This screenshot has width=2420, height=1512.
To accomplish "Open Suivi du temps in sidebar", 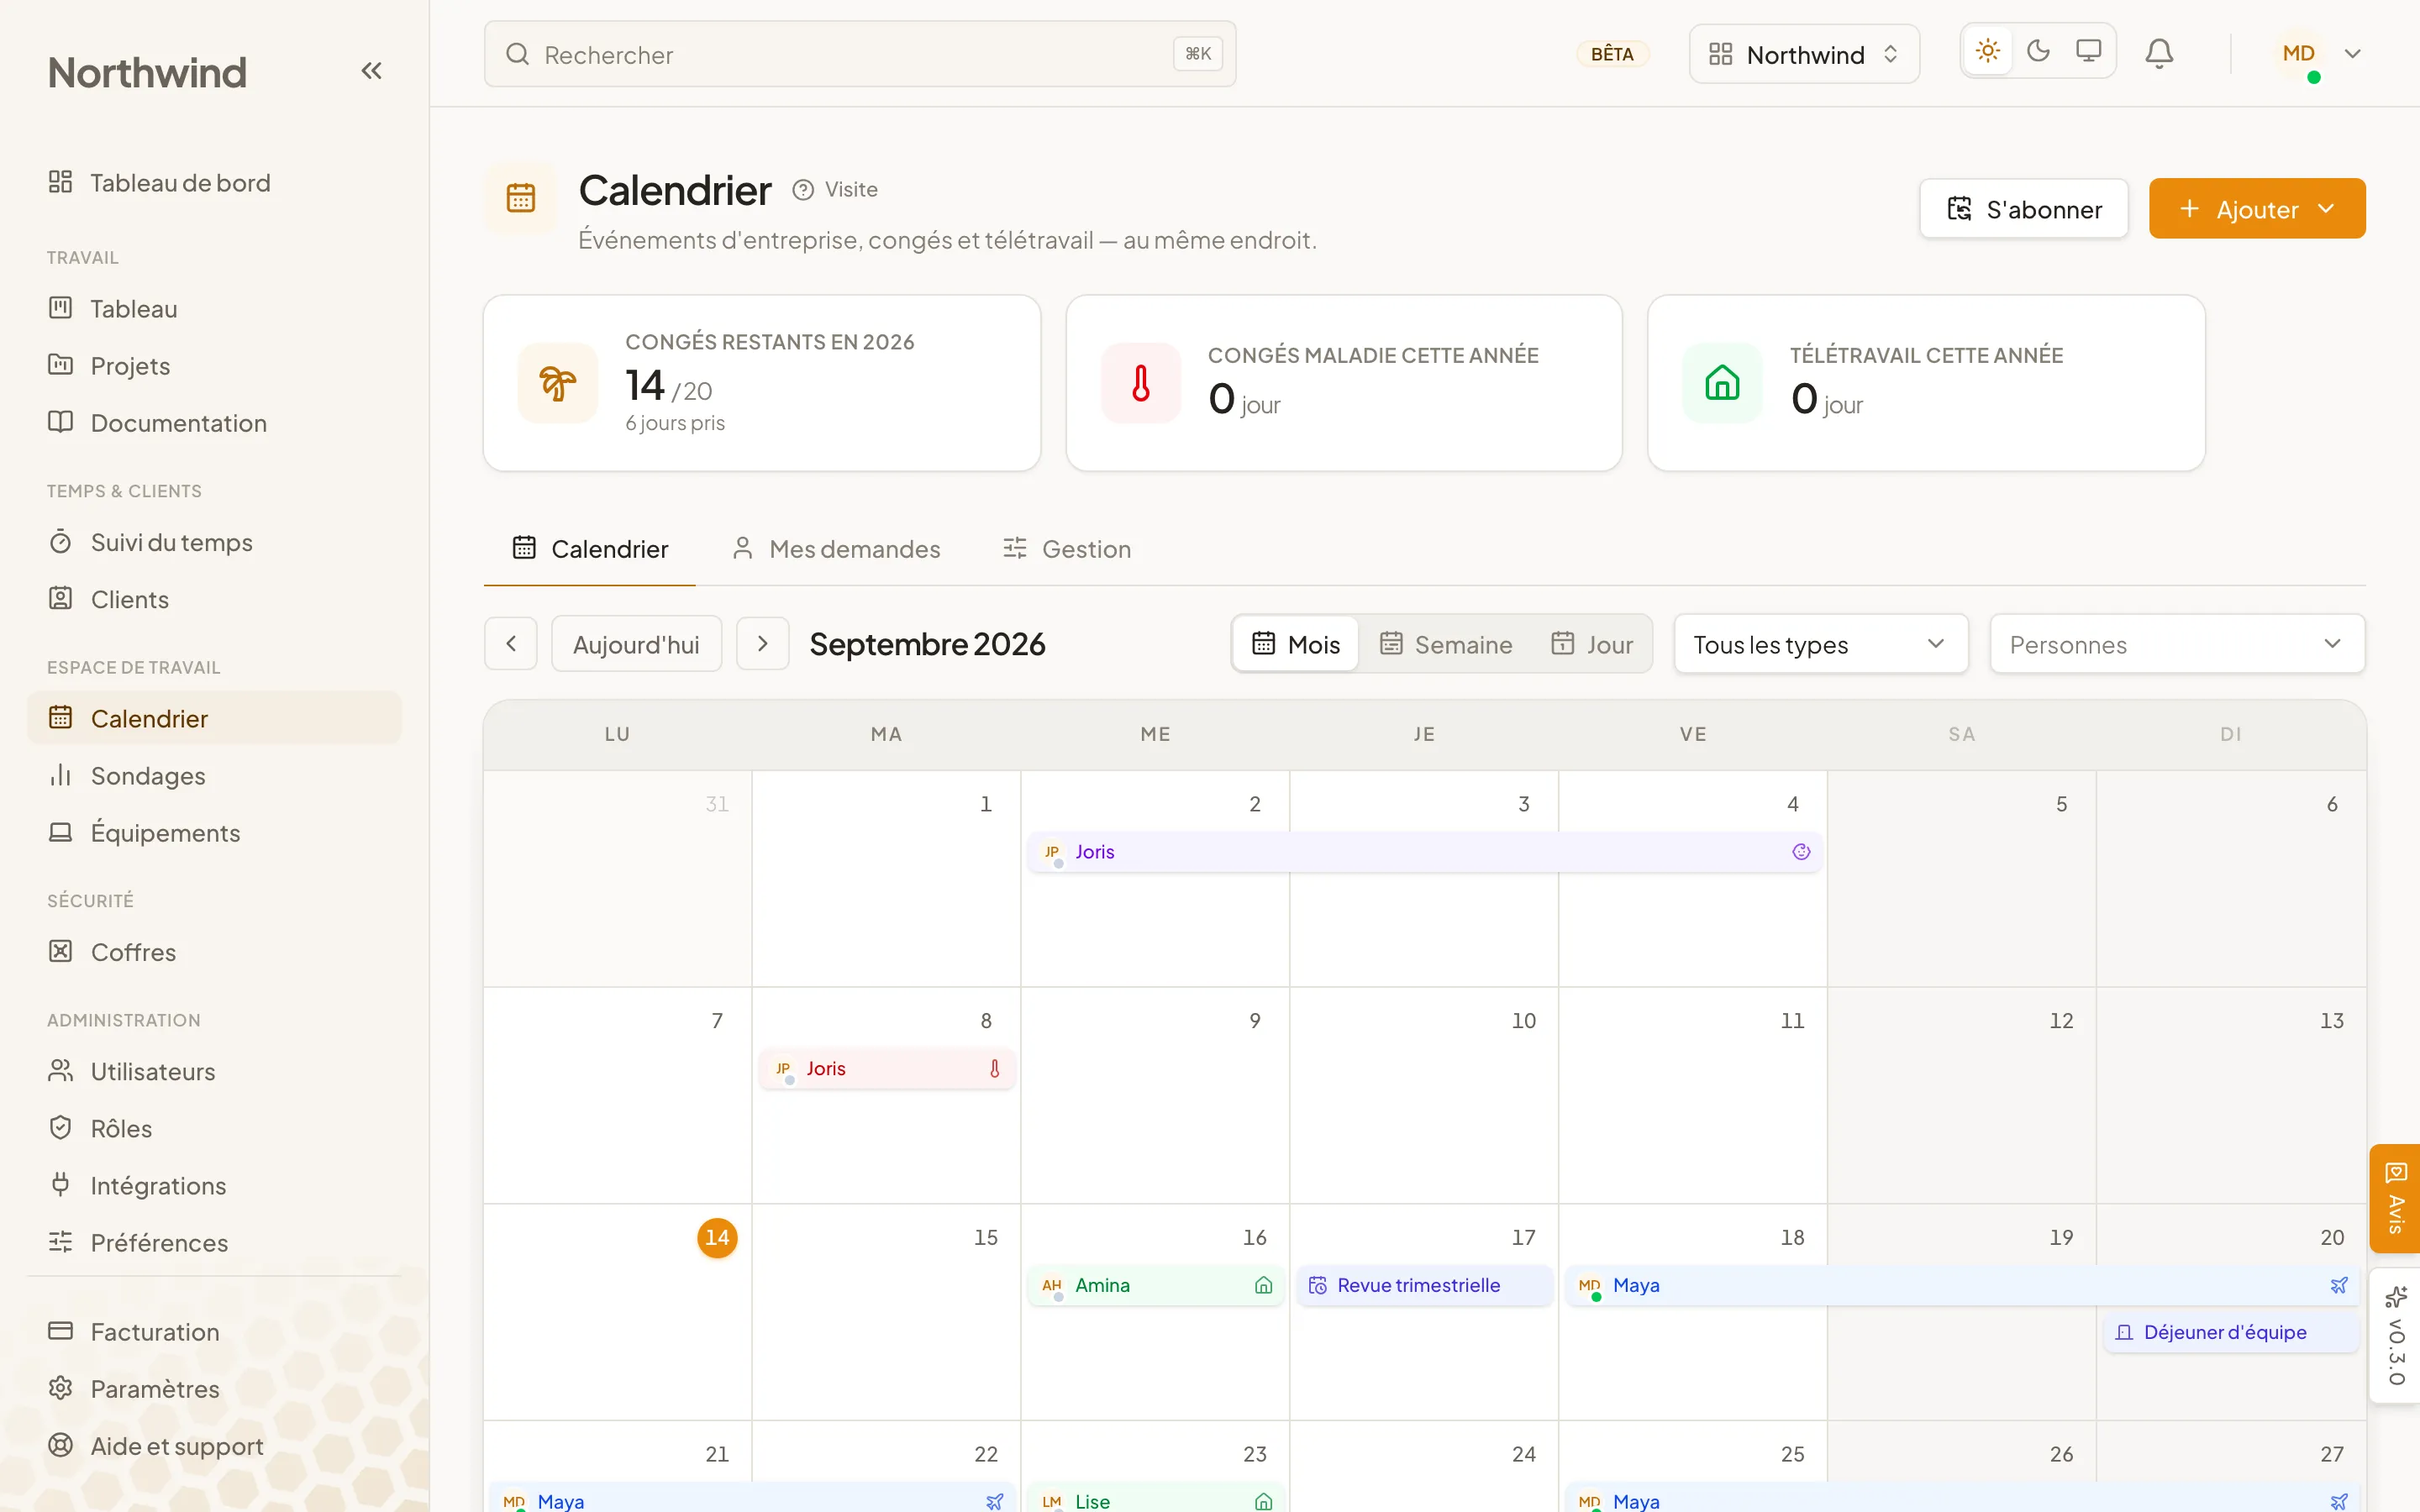I will 215,542.
